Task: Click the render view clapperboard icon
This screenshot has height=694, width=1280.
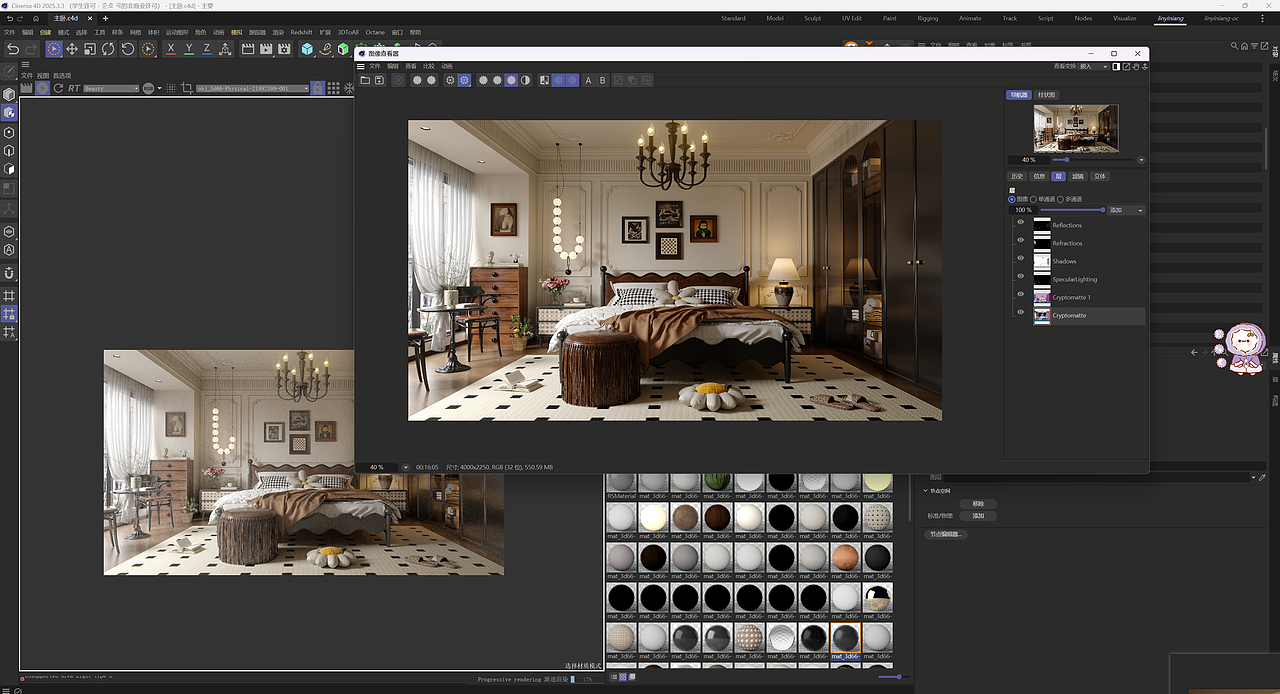Action: (248, 49)
